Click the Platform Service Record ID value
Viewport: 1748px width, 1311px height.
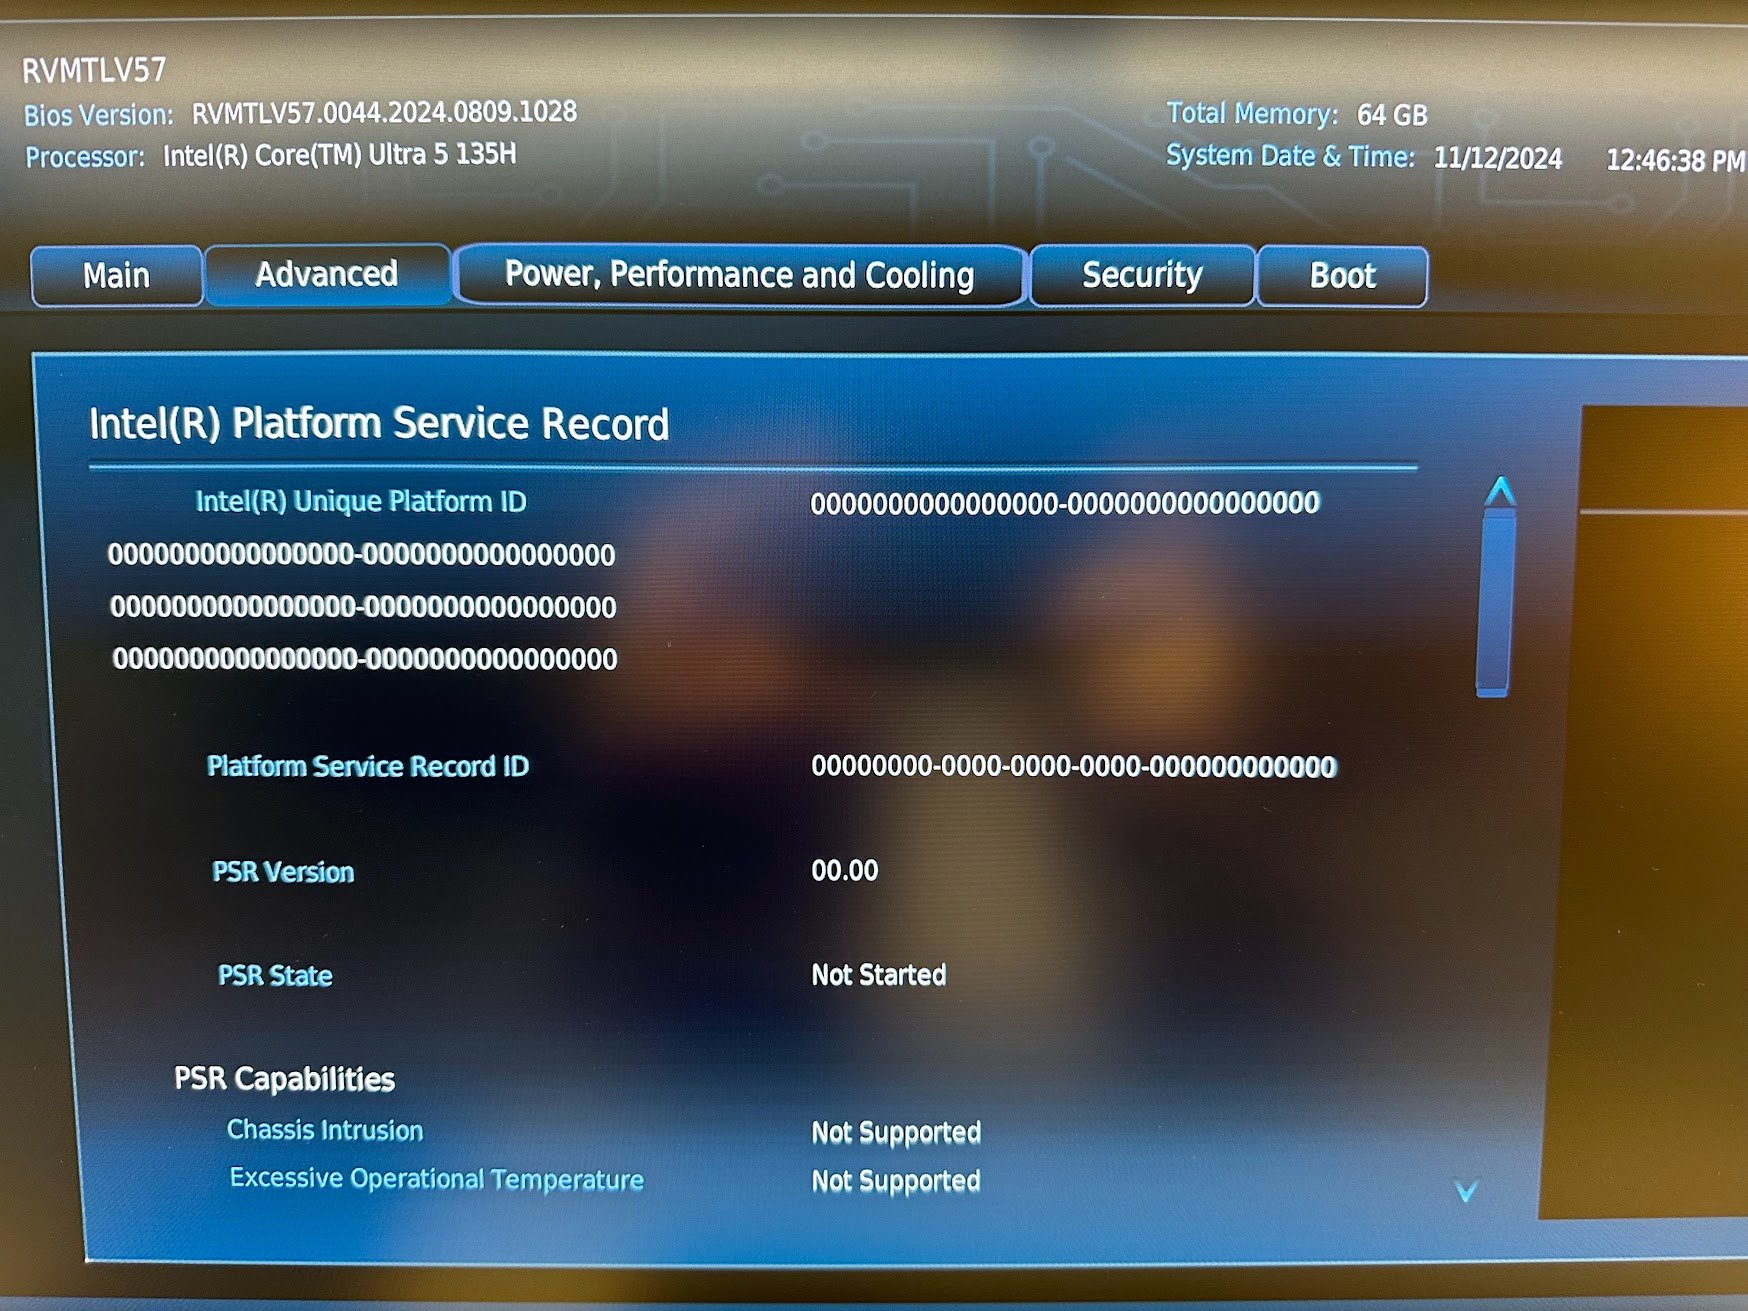1074,767
